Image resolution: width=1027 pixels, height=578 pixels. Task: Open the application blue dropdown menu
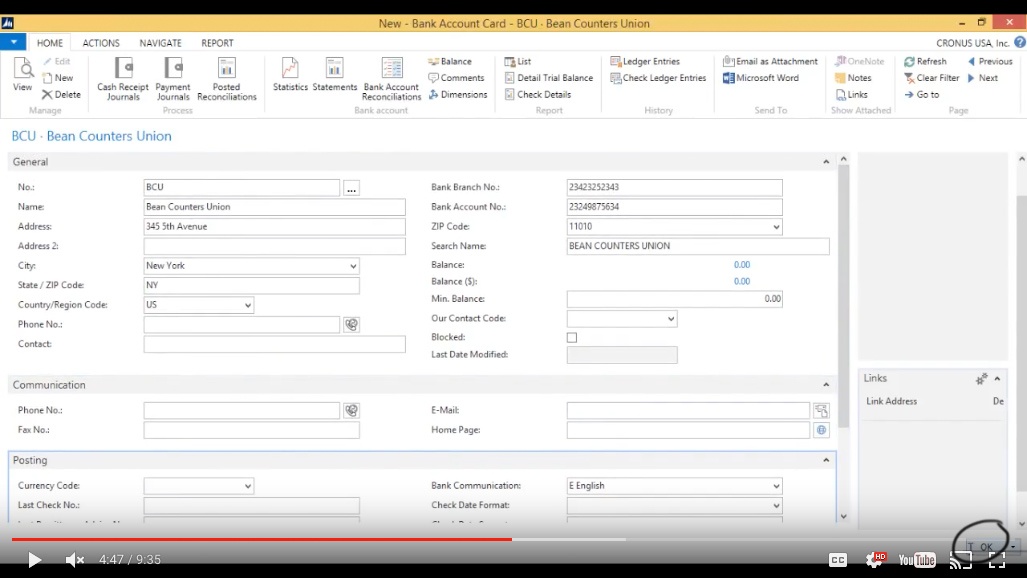(13, 42)
